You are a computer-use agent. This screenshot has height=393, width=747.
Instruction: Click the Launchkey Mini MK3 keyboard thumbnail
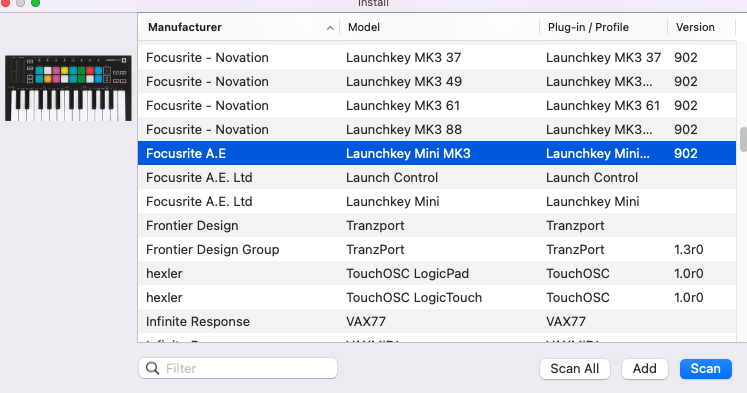[68, 88]
